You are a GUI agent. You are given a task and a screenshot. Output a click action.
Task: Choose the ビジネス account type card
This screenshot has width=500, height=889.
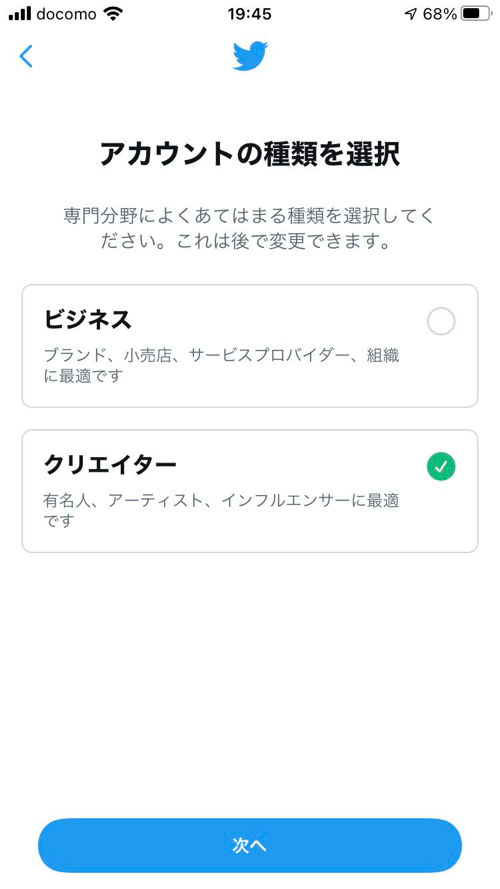pyautogui.click(x=250, y=346)
